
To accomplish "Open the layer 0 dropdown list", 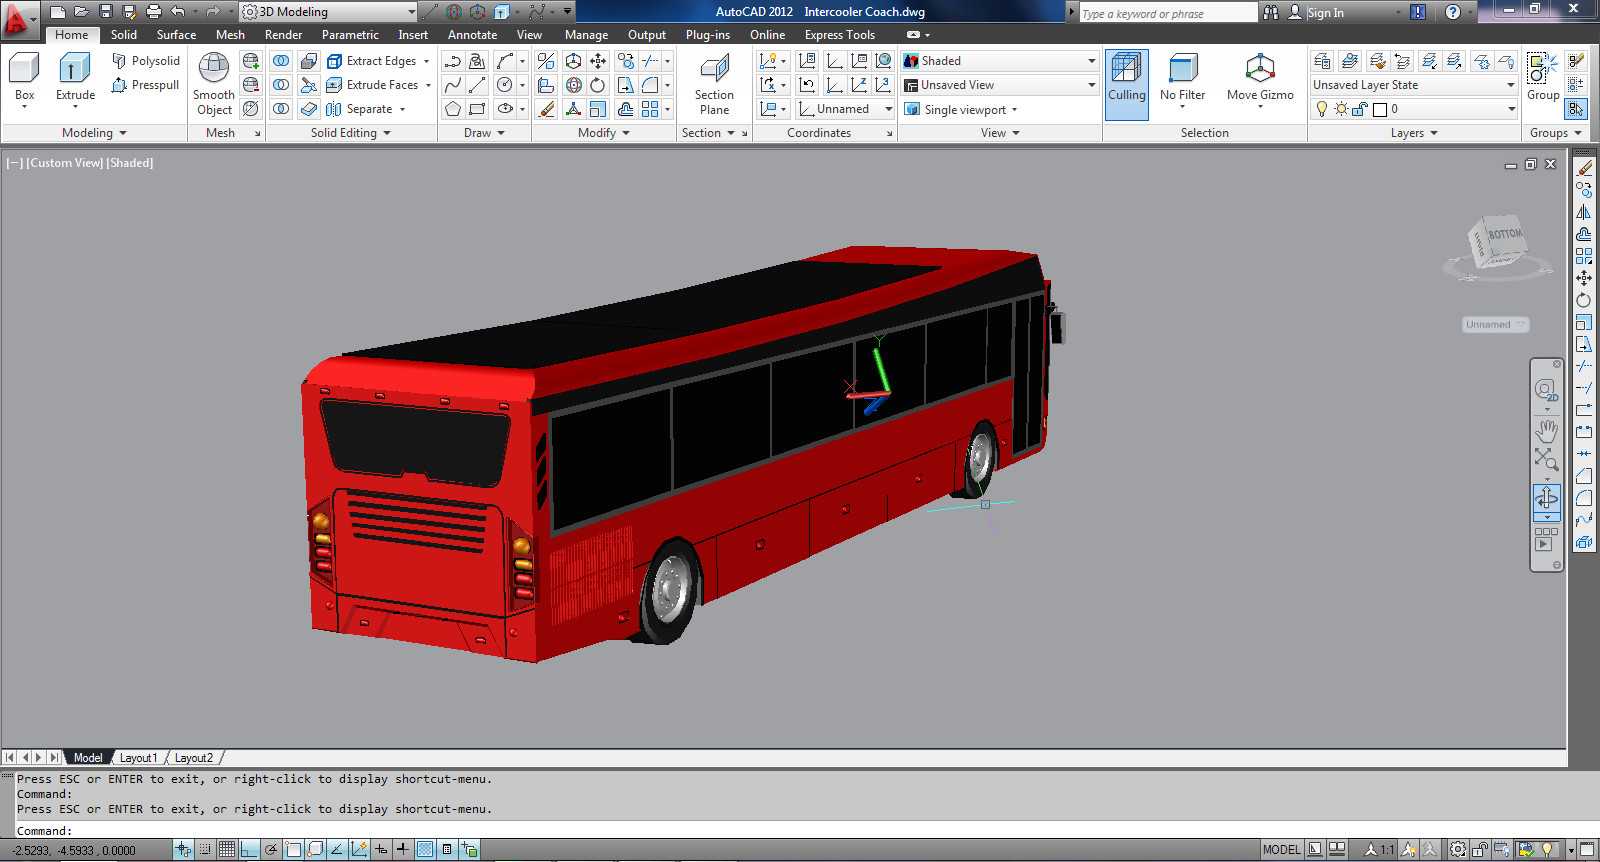I will (1414, 109).
